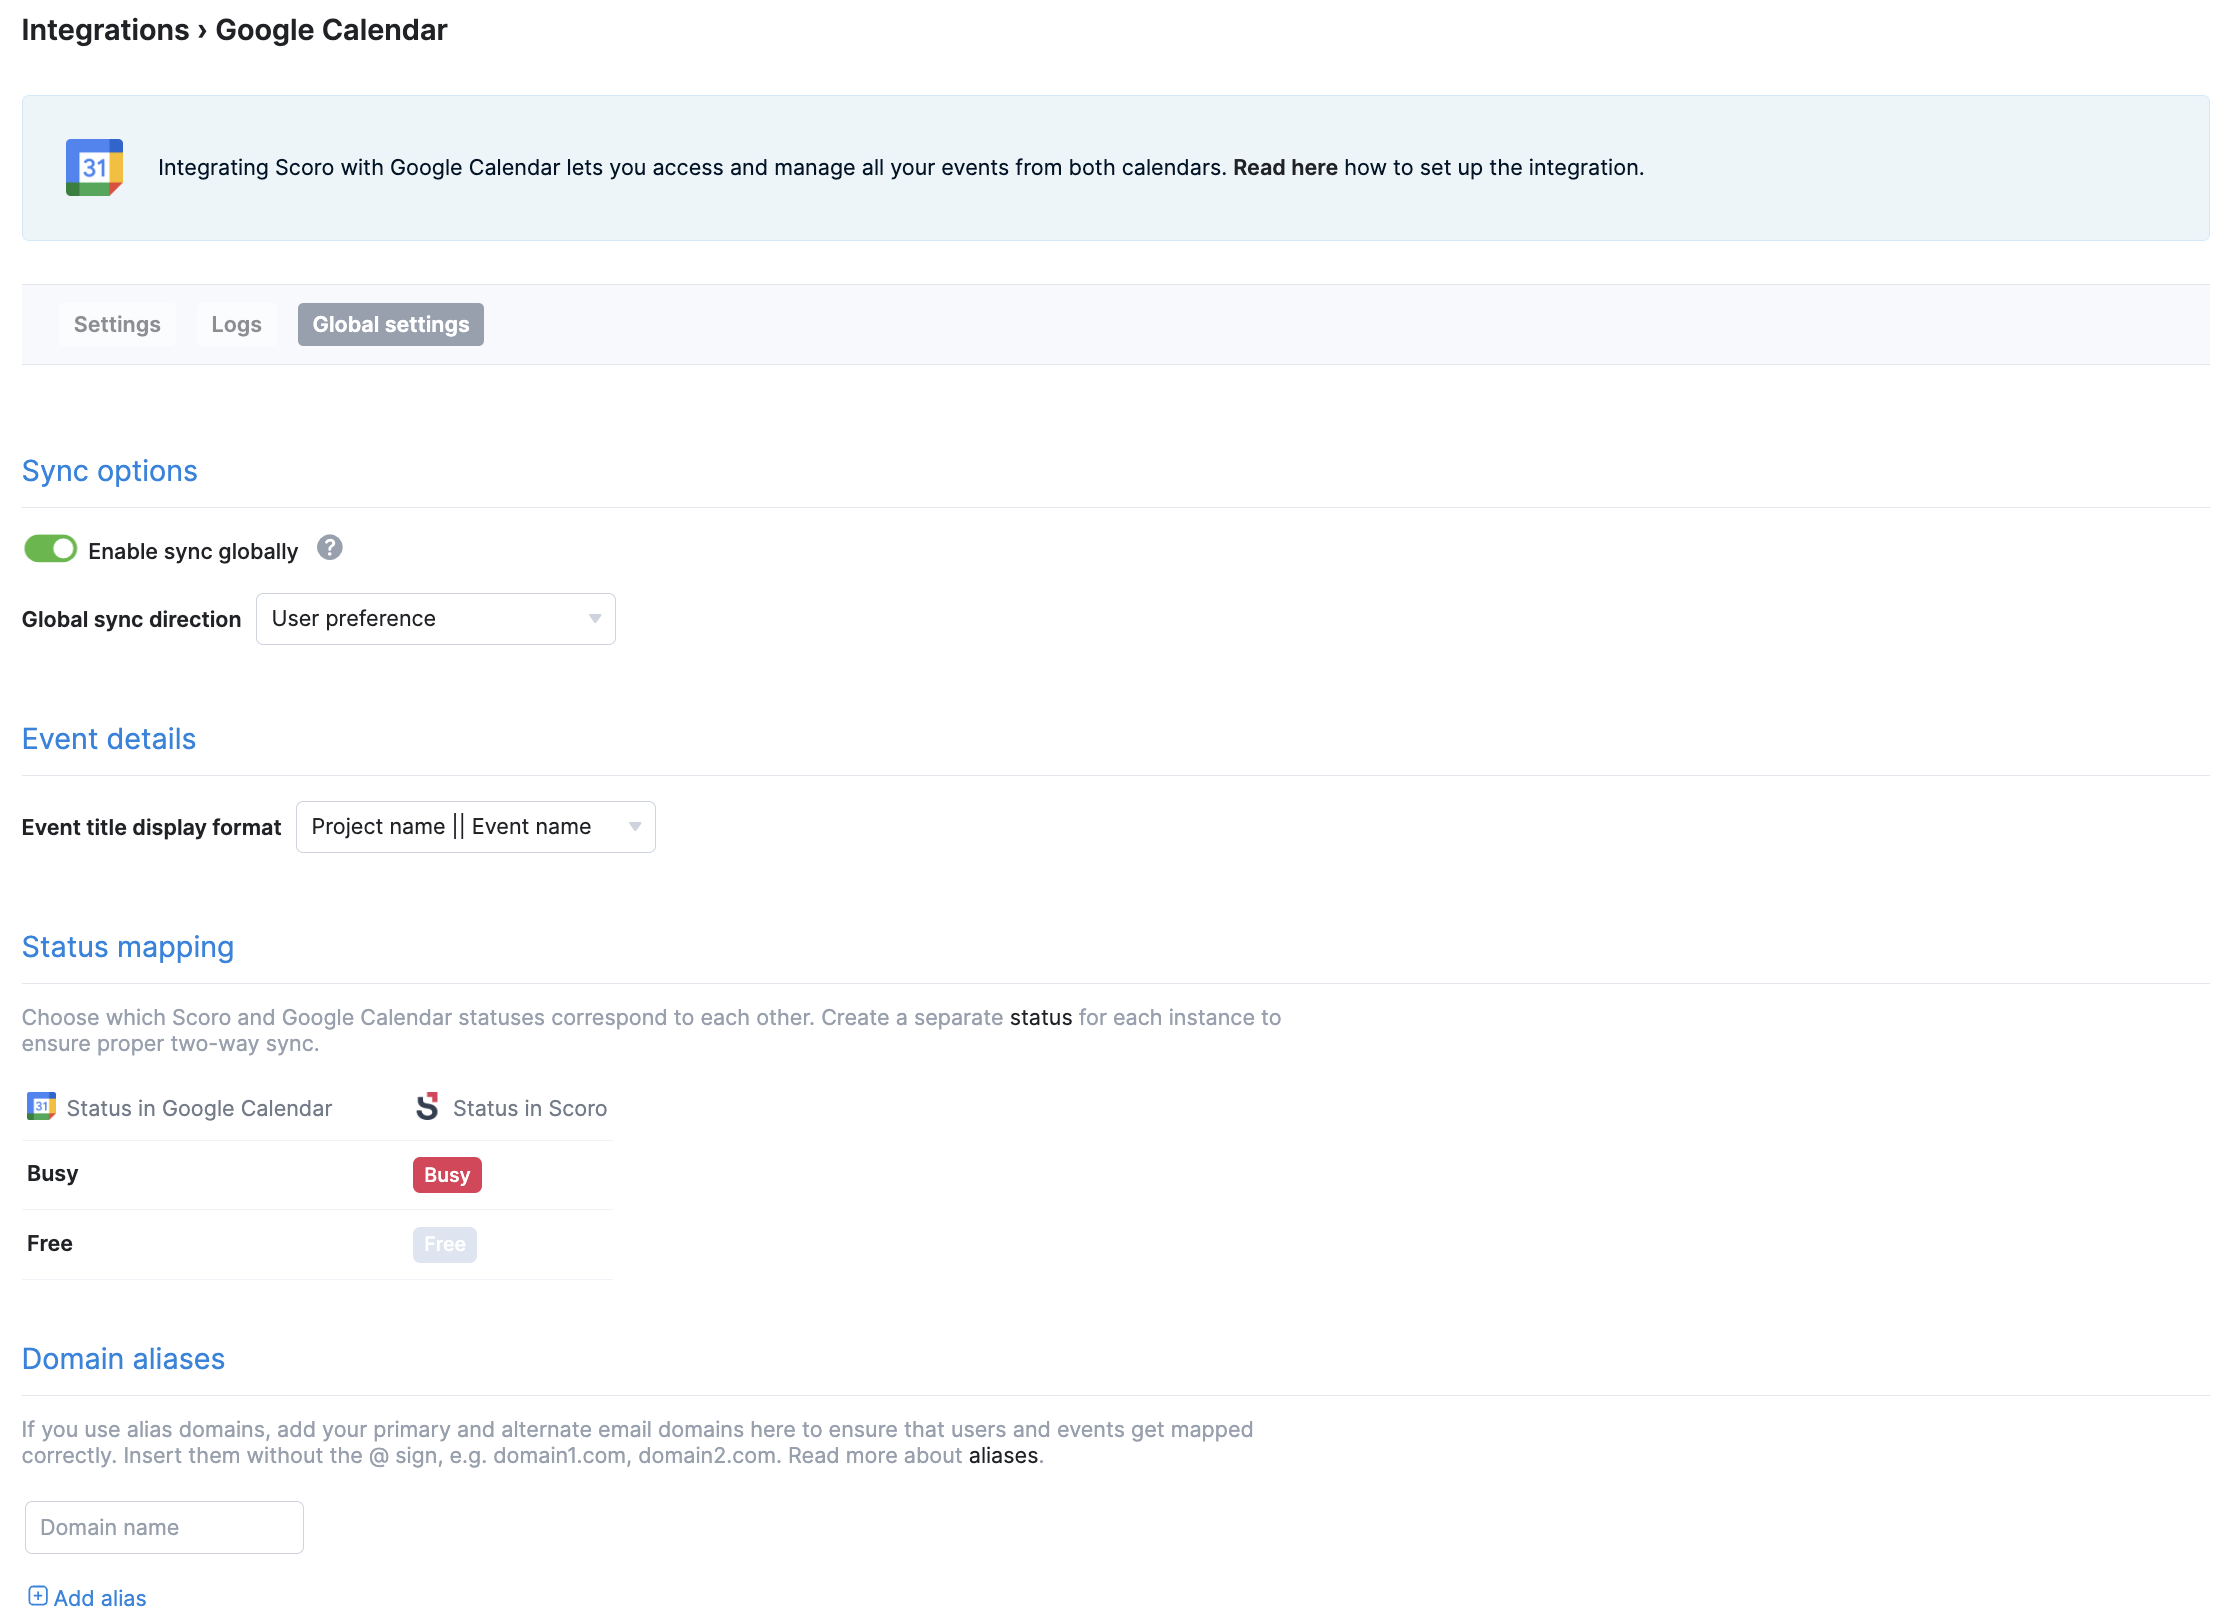2240x1622 pixels.
Task: Click Free in Google Calendar column
Action: coord(50,1243)
